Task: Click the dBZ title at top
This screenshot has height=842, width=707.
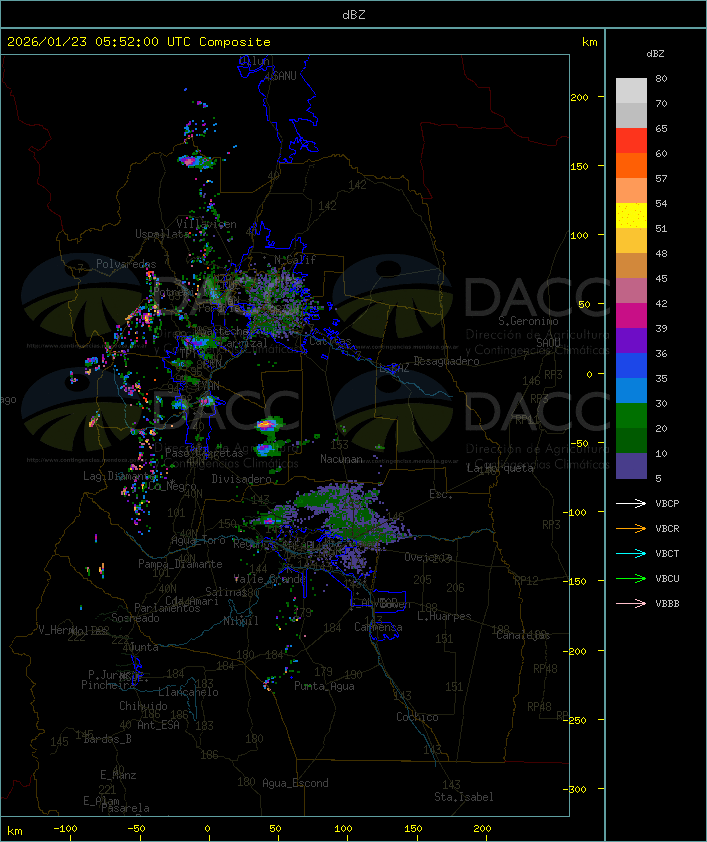Action: (x=353, y=14)
